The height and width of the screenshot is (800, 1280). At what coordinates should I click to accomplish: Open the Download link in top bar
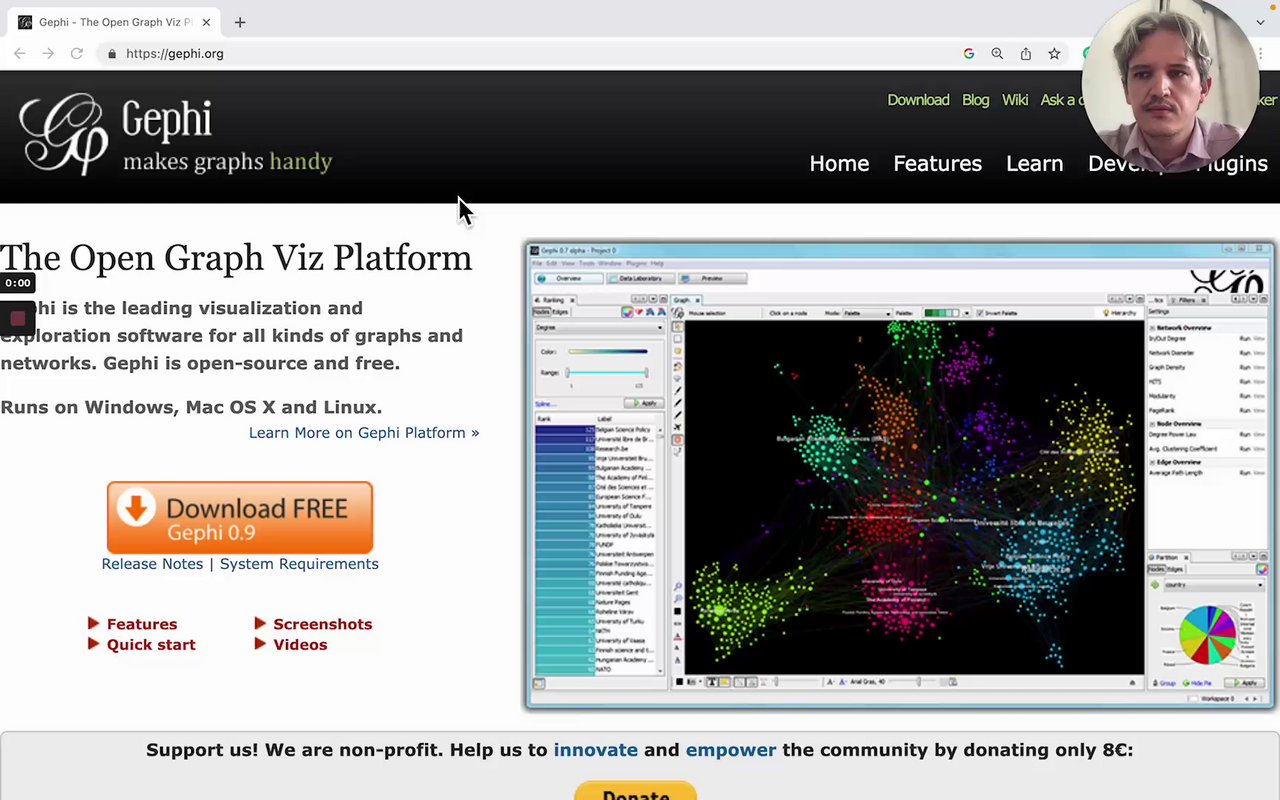pos(918,100)
